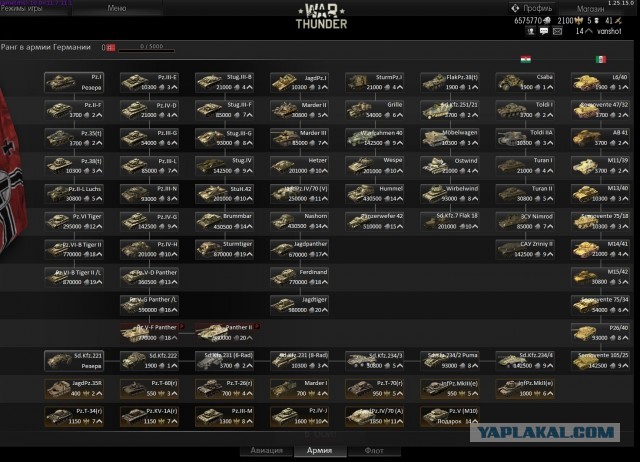Open the Режимы игры menu
Image resolution: width=640 pixels, height=462 pixels.
21,8
